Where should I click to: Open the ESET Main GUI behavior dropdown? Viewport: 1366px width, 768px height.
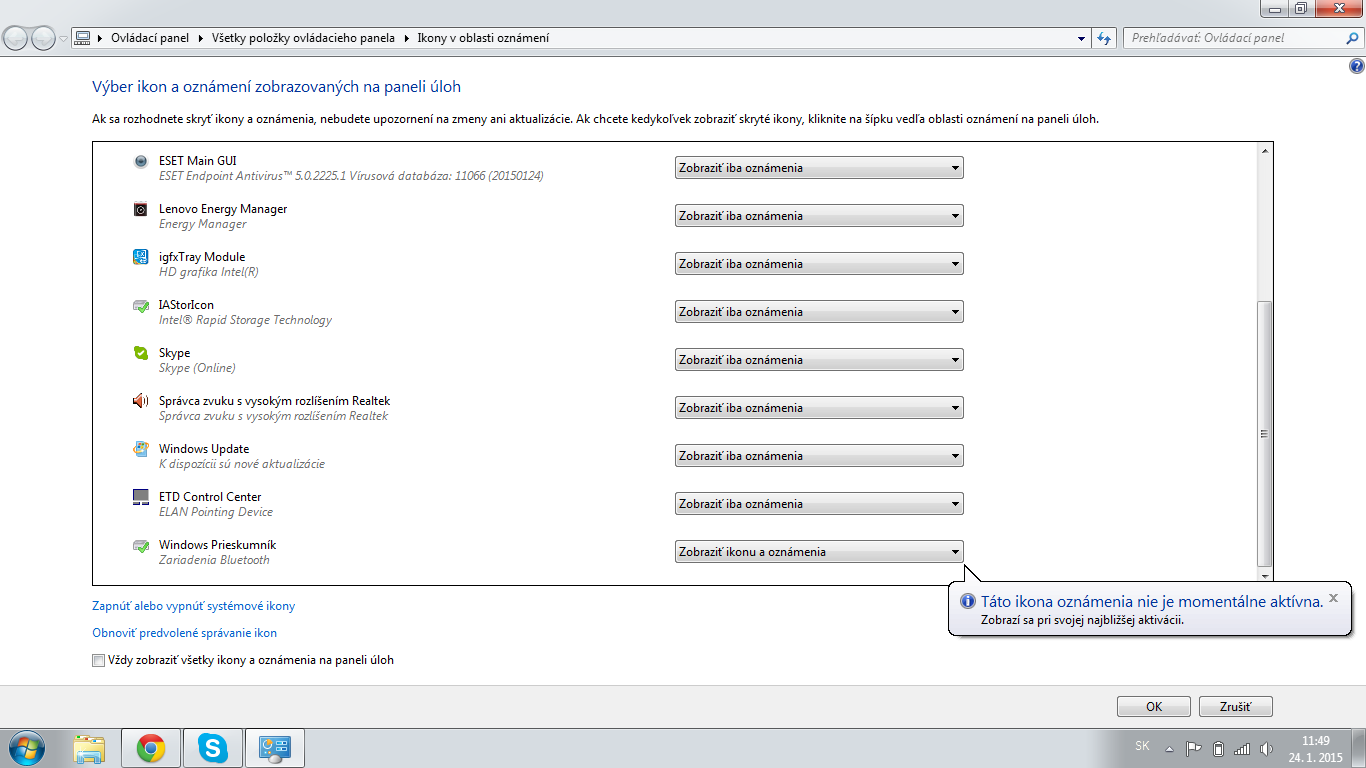[819, 168]
